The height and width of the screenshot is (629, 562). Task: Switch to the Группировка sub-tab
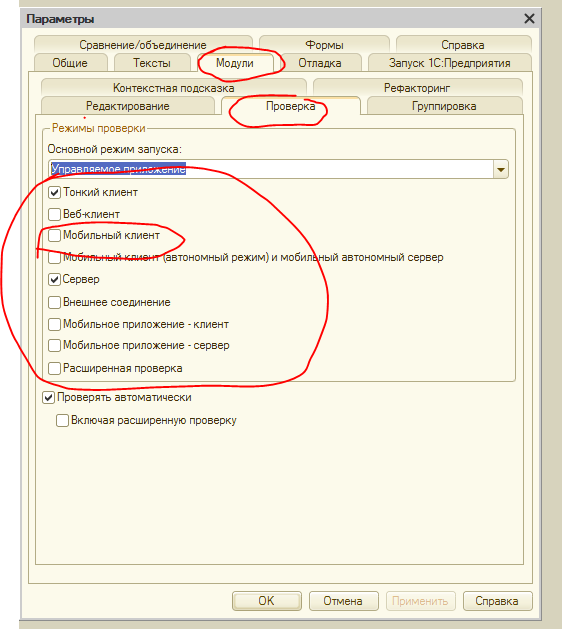coord(444,106)
